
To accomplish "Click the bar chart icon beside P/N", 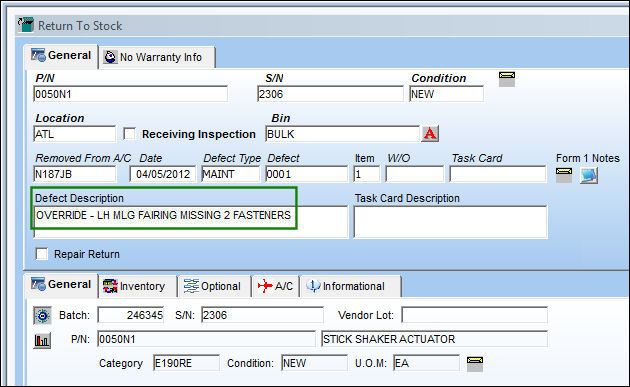I will click(x=42, y=340).
